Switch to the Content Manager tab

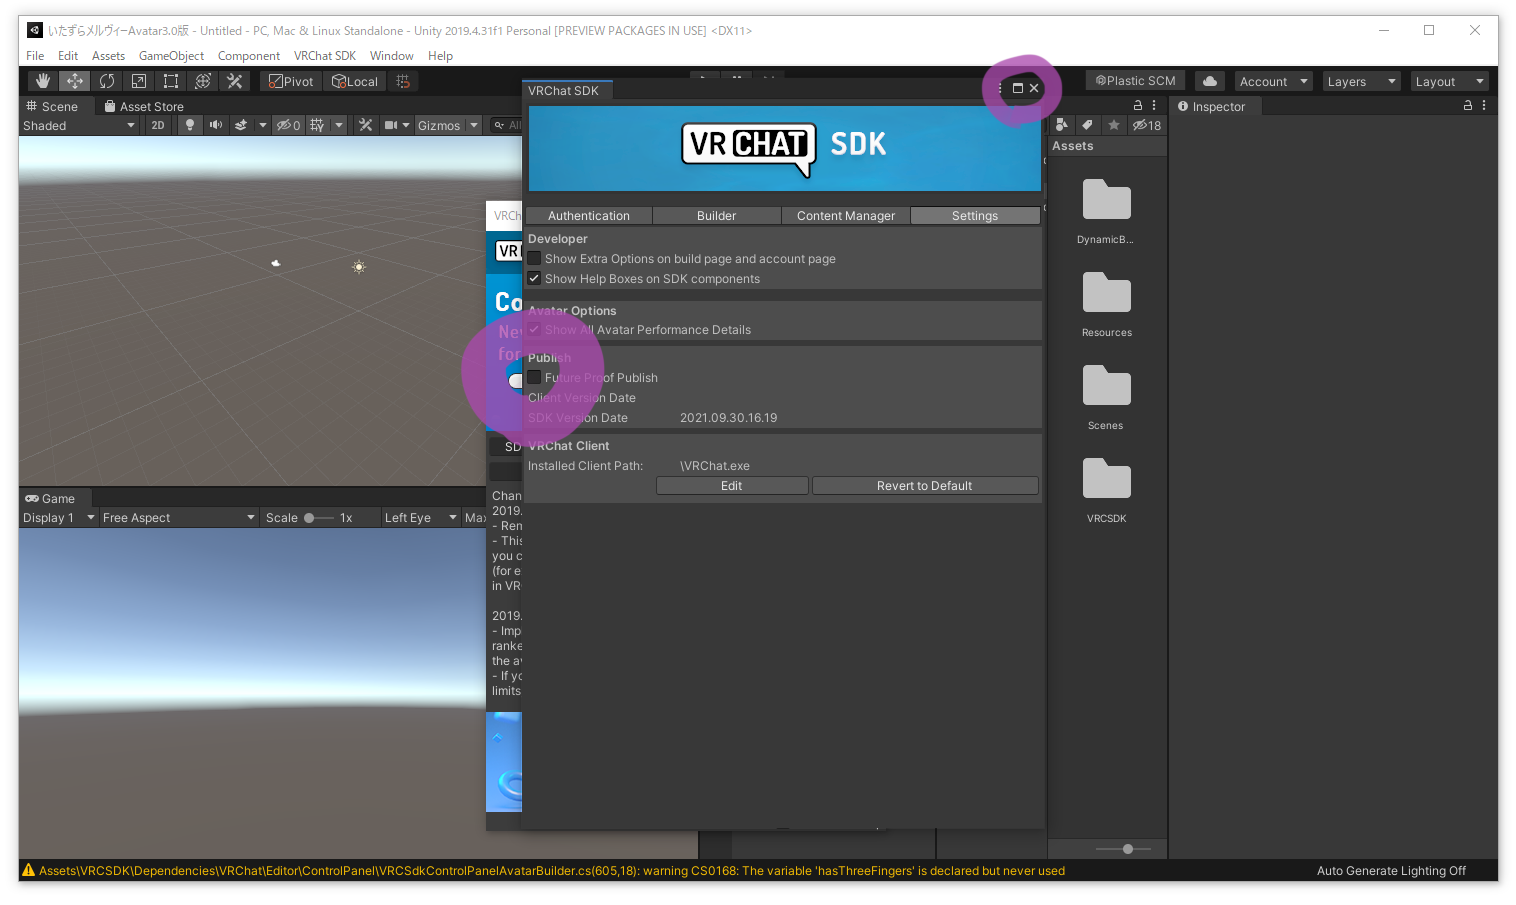point(846,215)
